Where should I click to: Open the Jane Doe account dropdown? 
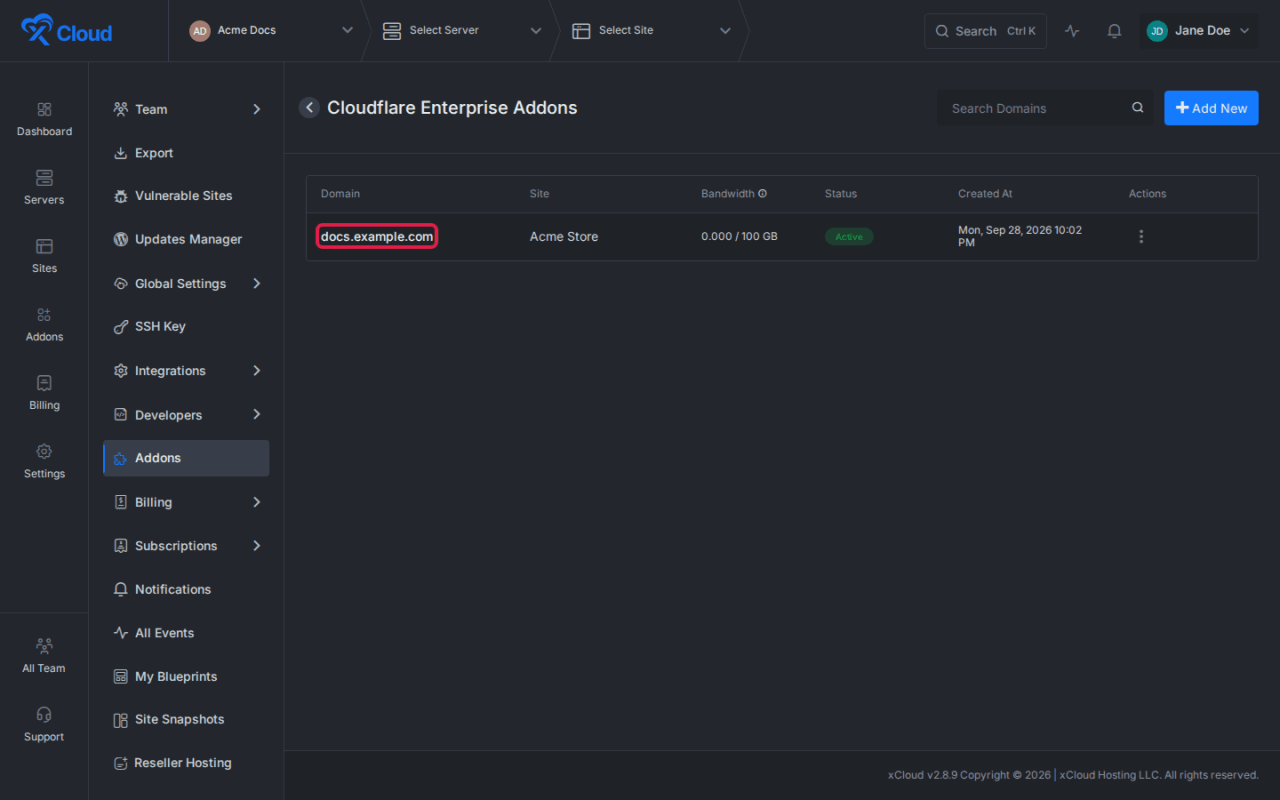click(1198, 31)
